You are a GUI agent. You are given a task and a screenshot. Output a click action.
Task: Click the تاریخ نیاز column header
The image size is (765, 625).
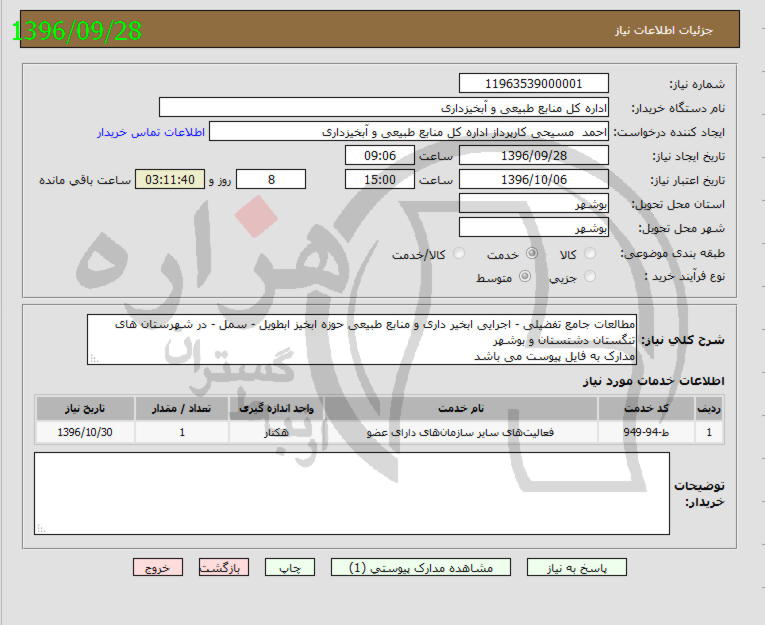(x=85, y=408)
